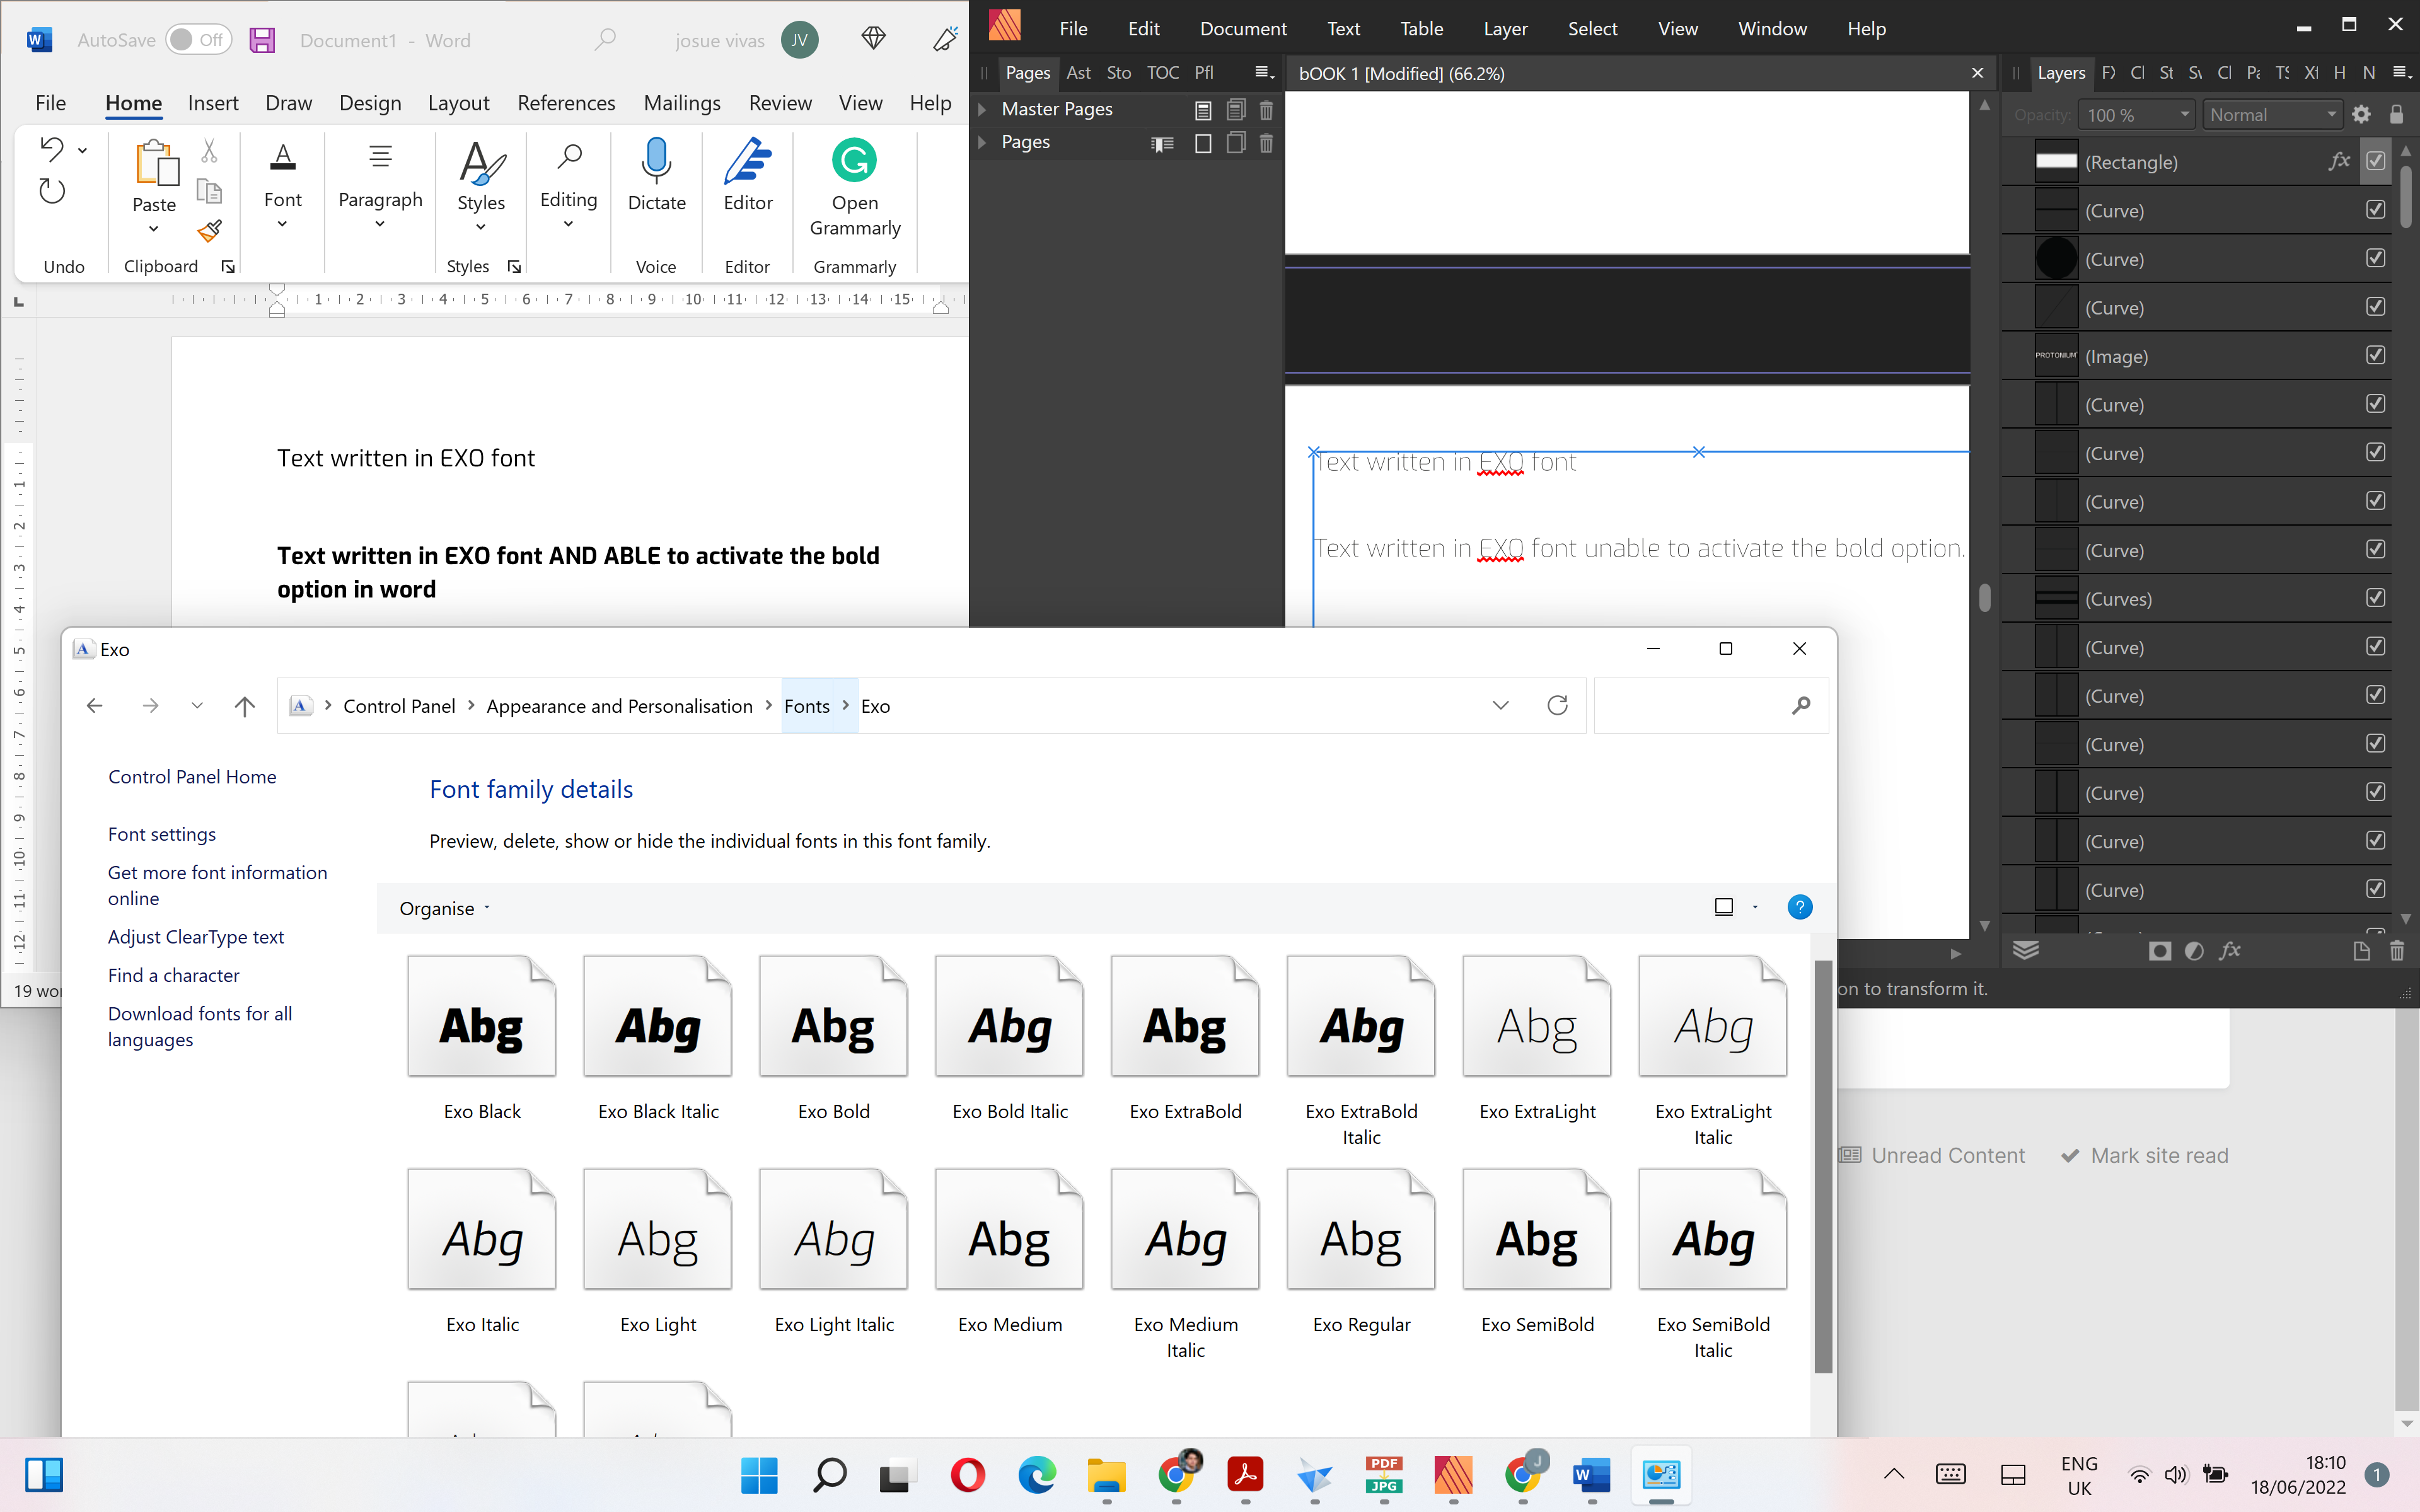Click Mark site read in browser

[2145, 1156]
